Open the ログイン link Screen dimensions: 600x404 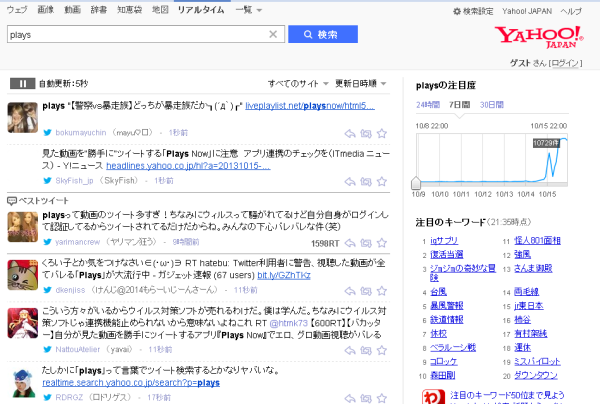(x=566, y=63)
